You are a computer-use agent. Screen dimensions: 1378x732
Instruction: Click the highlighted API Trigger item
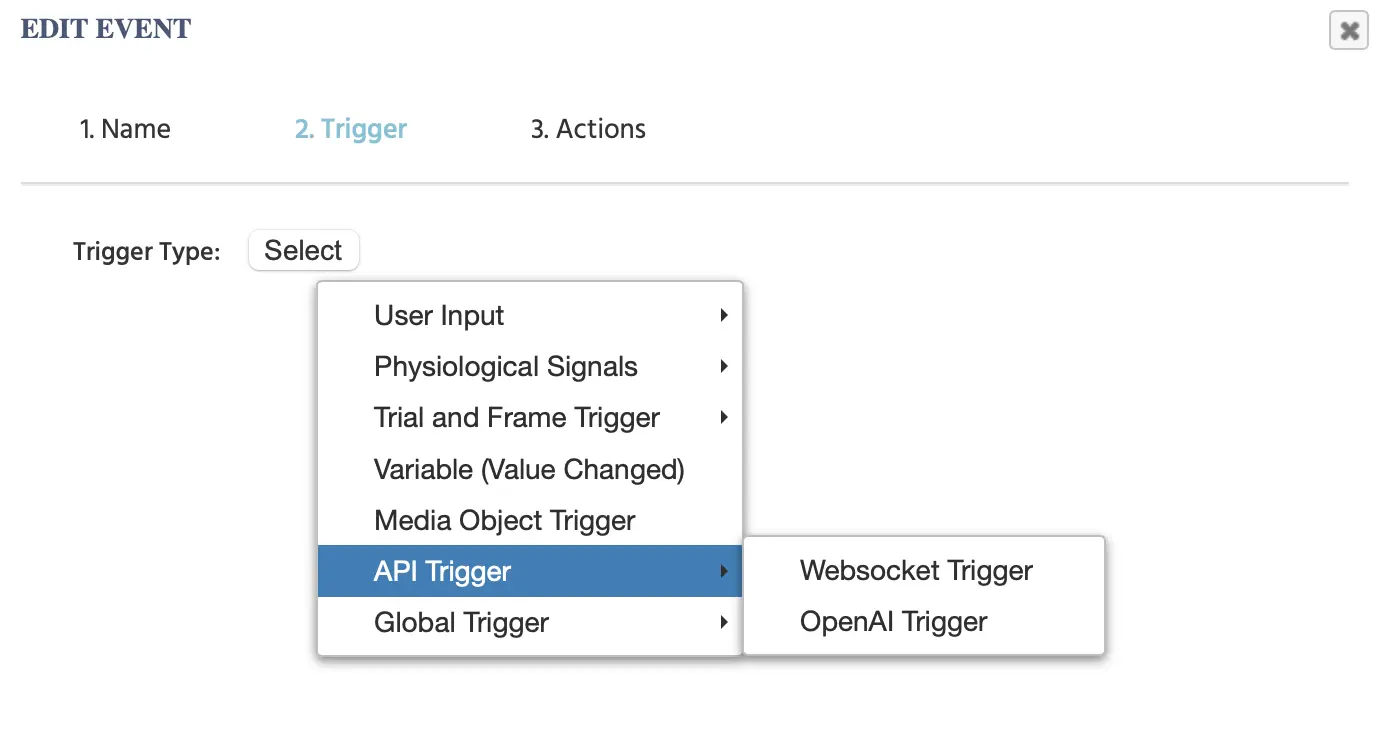[x=442, y=571]
